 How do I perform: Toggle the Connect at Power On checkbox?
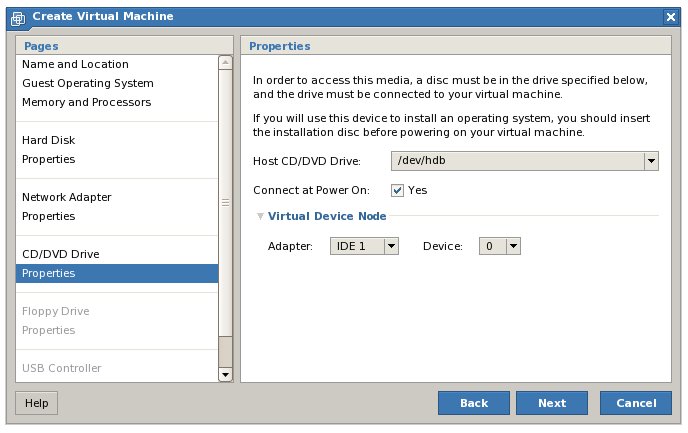click(x=397, y=190)
